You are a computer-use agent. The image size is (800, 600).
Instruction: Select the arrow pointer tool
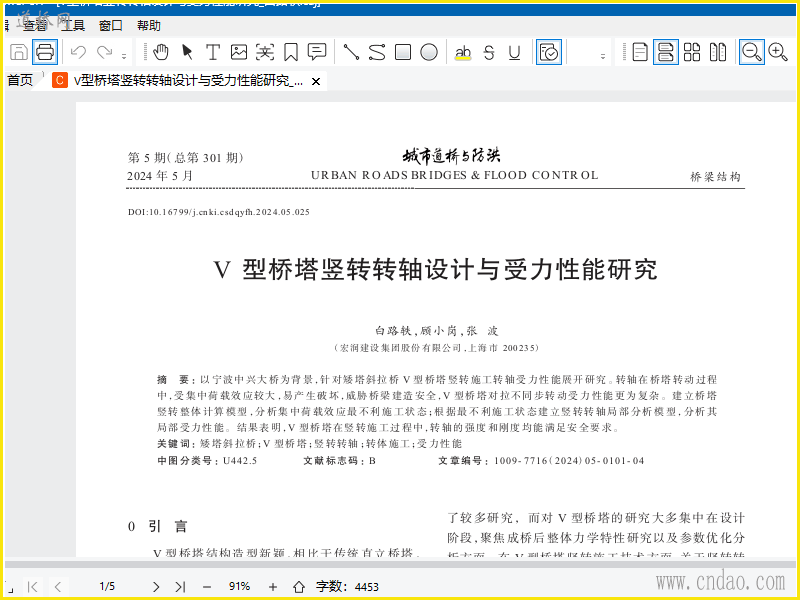click(x=187, y=52)
